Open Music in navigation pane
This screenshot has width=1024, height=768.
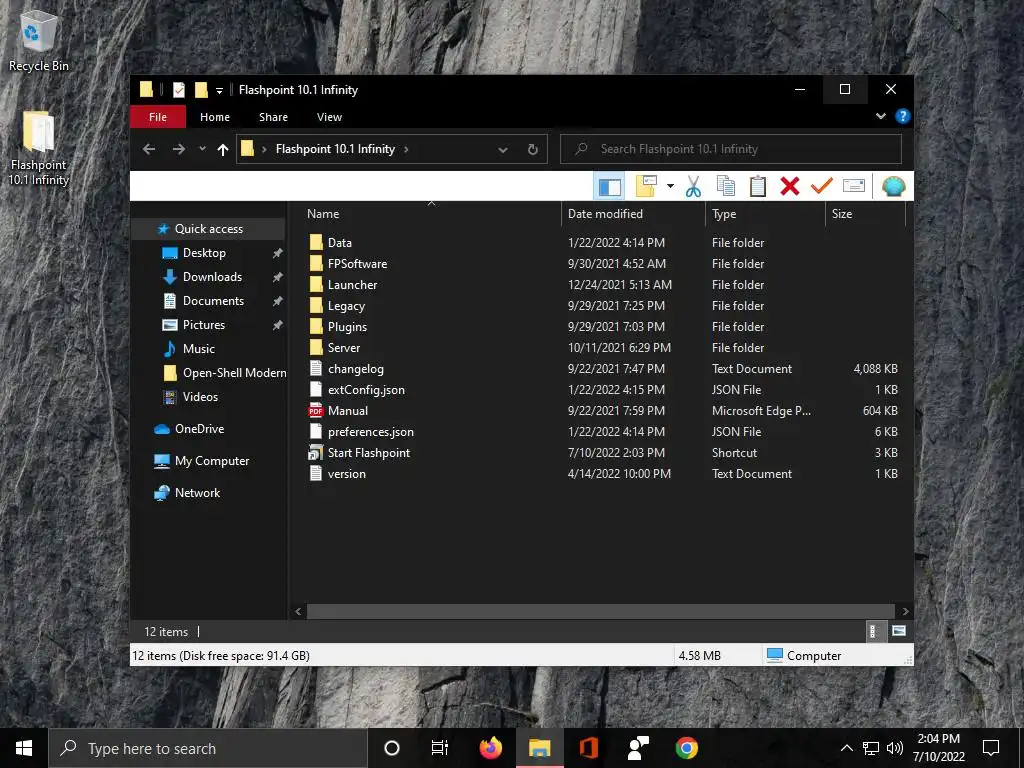pos(199,349)
